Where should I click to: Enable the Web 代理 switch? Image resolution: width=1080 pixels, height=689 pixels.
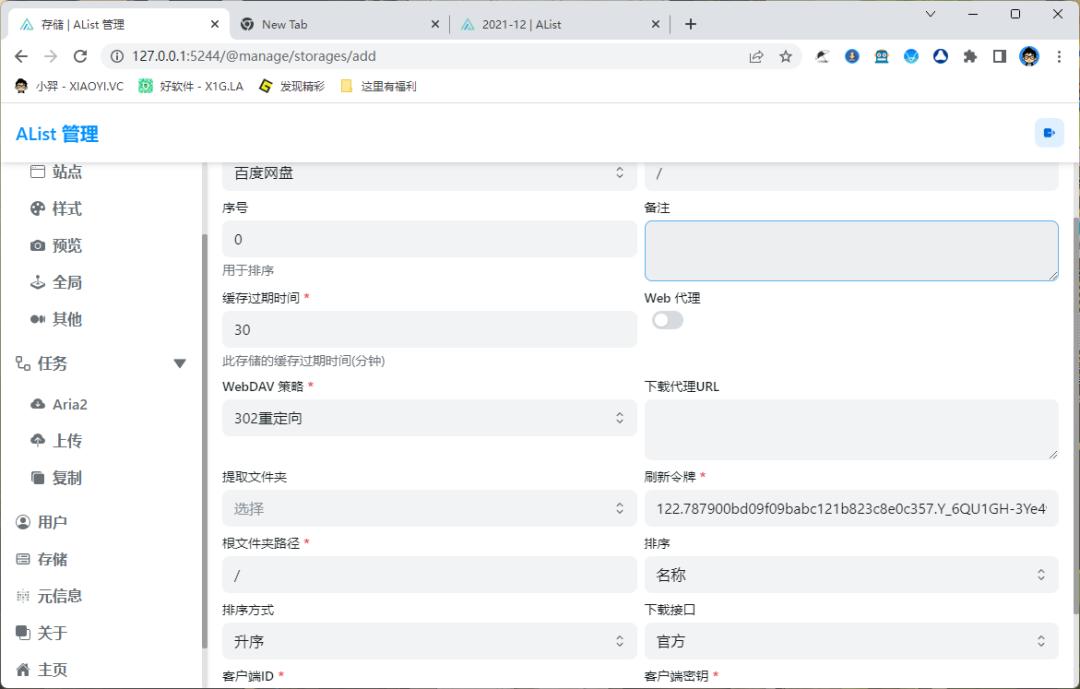pos(667,320)
